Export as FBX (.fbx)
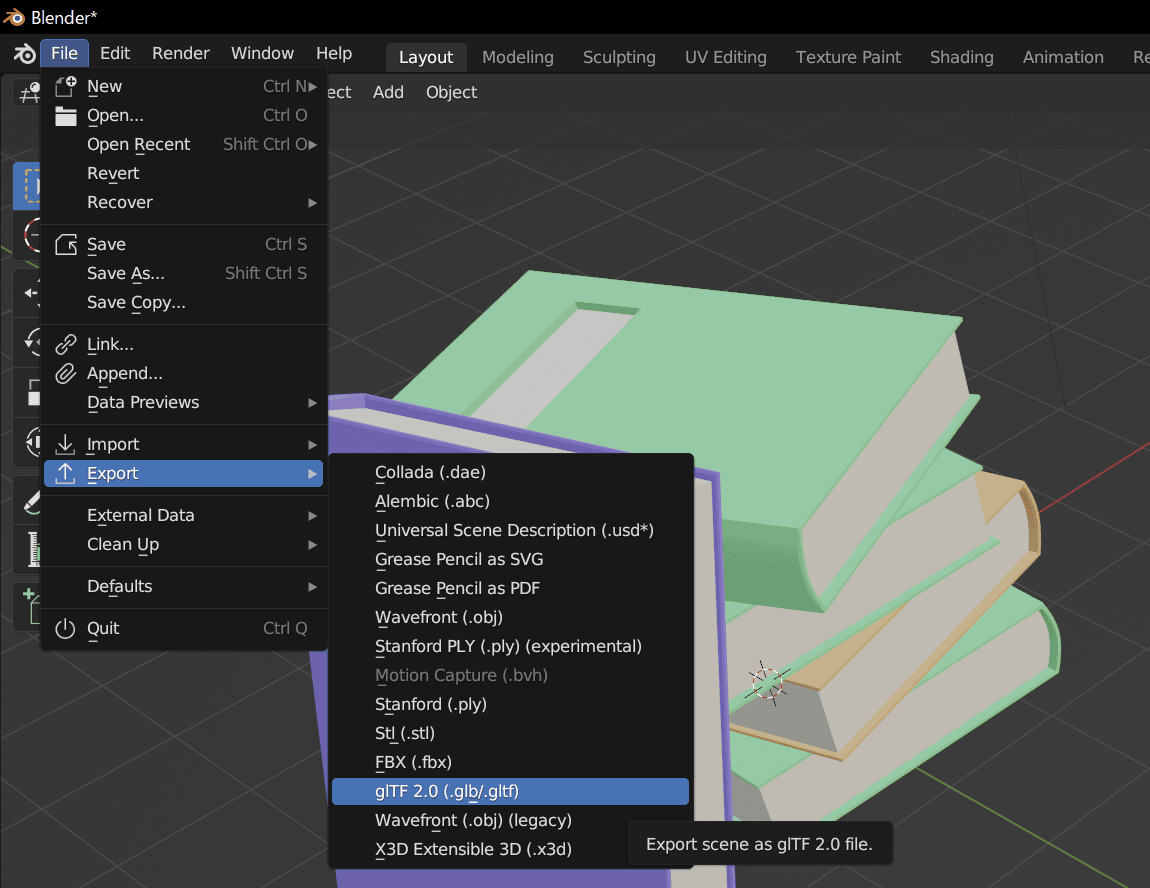 (510, 763)
